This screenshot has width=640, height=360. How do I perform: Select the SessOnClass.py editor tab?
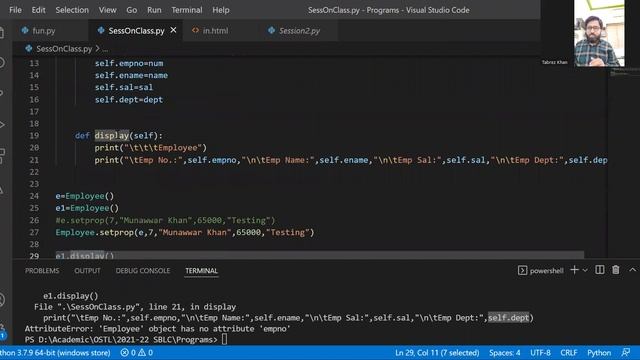click(136, 31)
